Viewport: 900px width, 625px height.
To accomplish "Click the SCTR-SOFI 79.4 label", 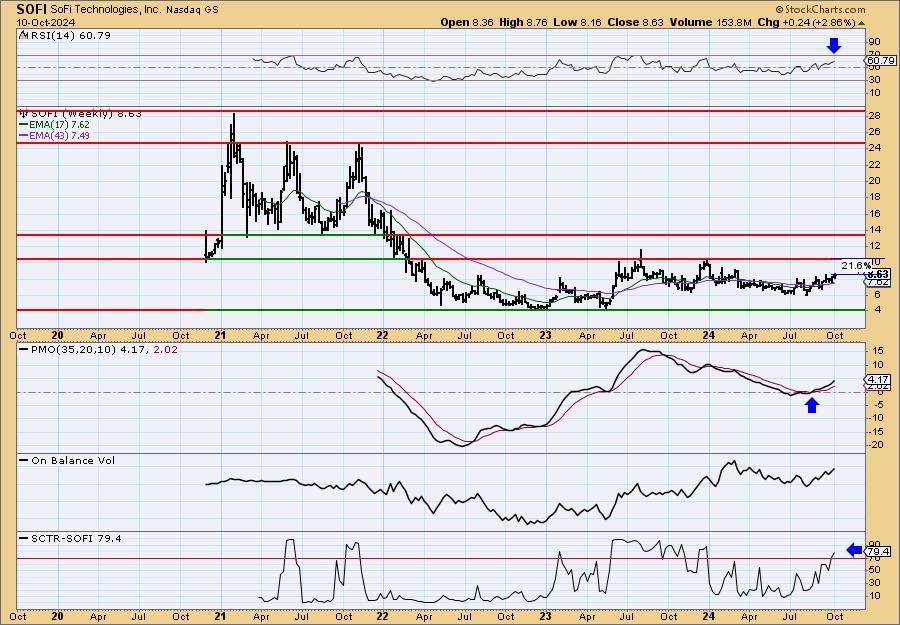I will pyautogui.click(x=76, y=538).
